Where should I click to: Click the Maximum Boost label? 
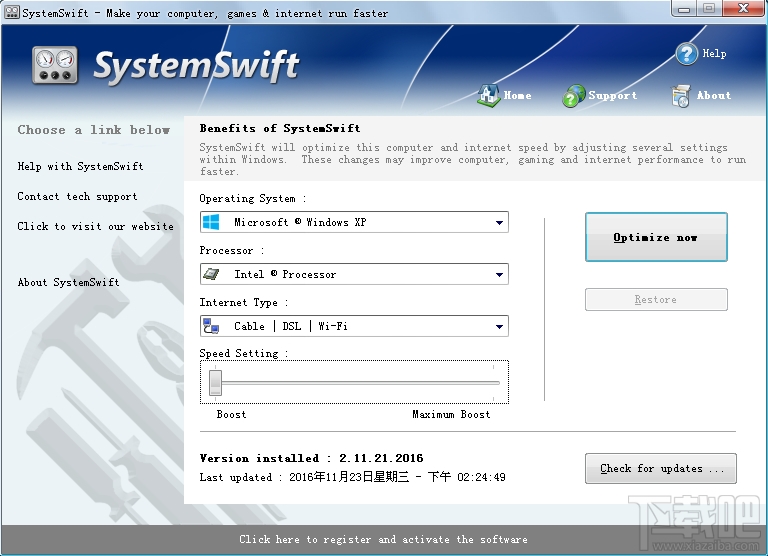(451, 414)
